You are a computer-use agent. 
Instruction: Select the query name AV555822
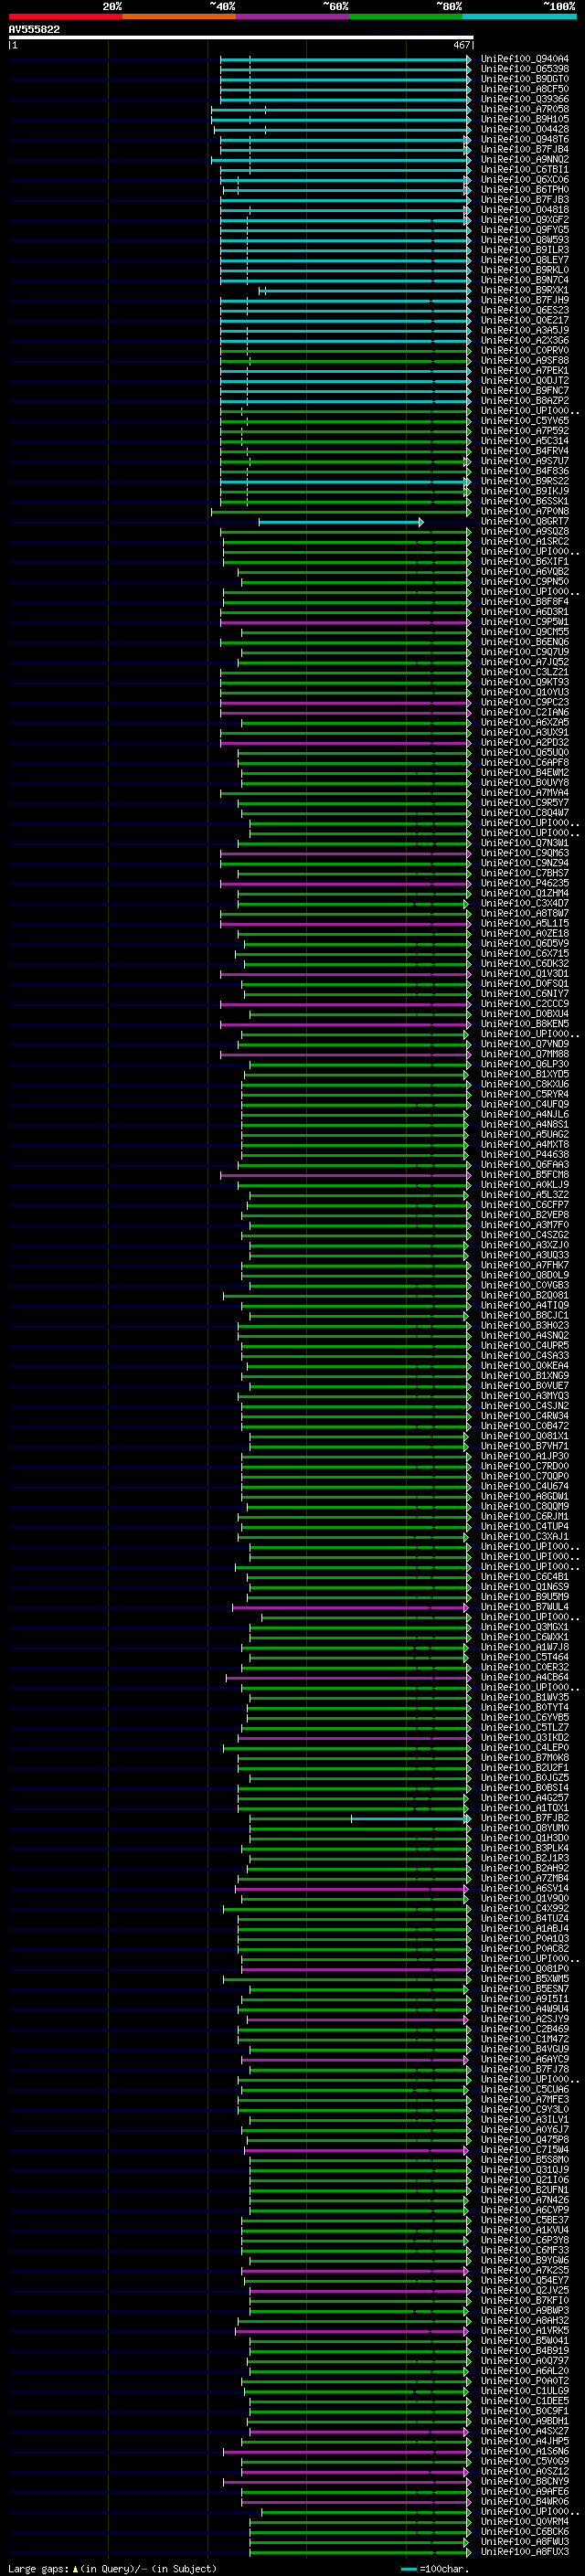[x=34, y=30]
